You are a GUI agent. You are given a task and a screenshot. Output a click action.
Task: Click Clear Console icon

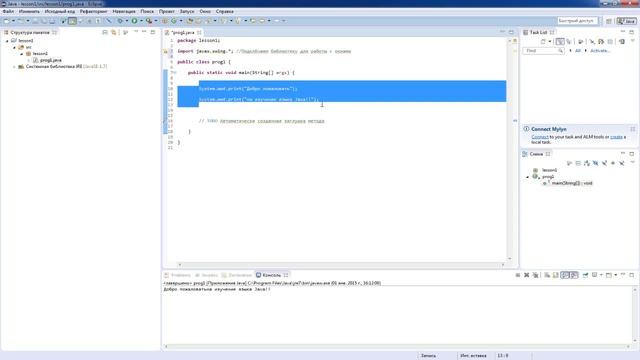547,275
